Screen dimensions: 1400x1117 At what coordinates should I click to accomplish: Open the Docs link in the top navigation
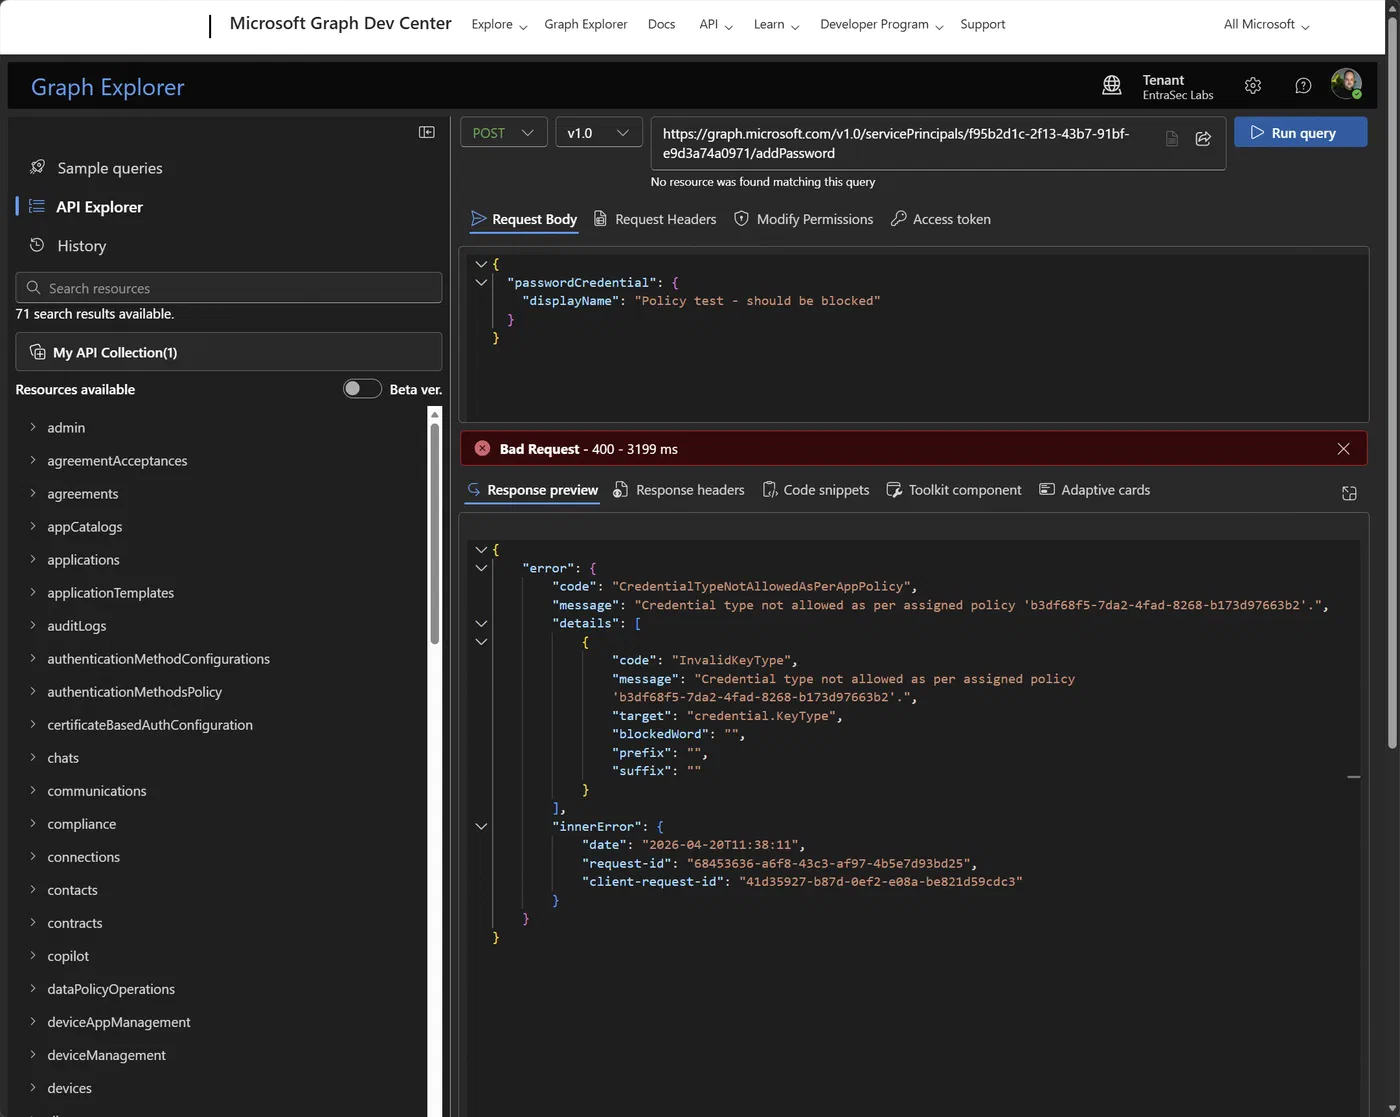(x=661, y=24)
